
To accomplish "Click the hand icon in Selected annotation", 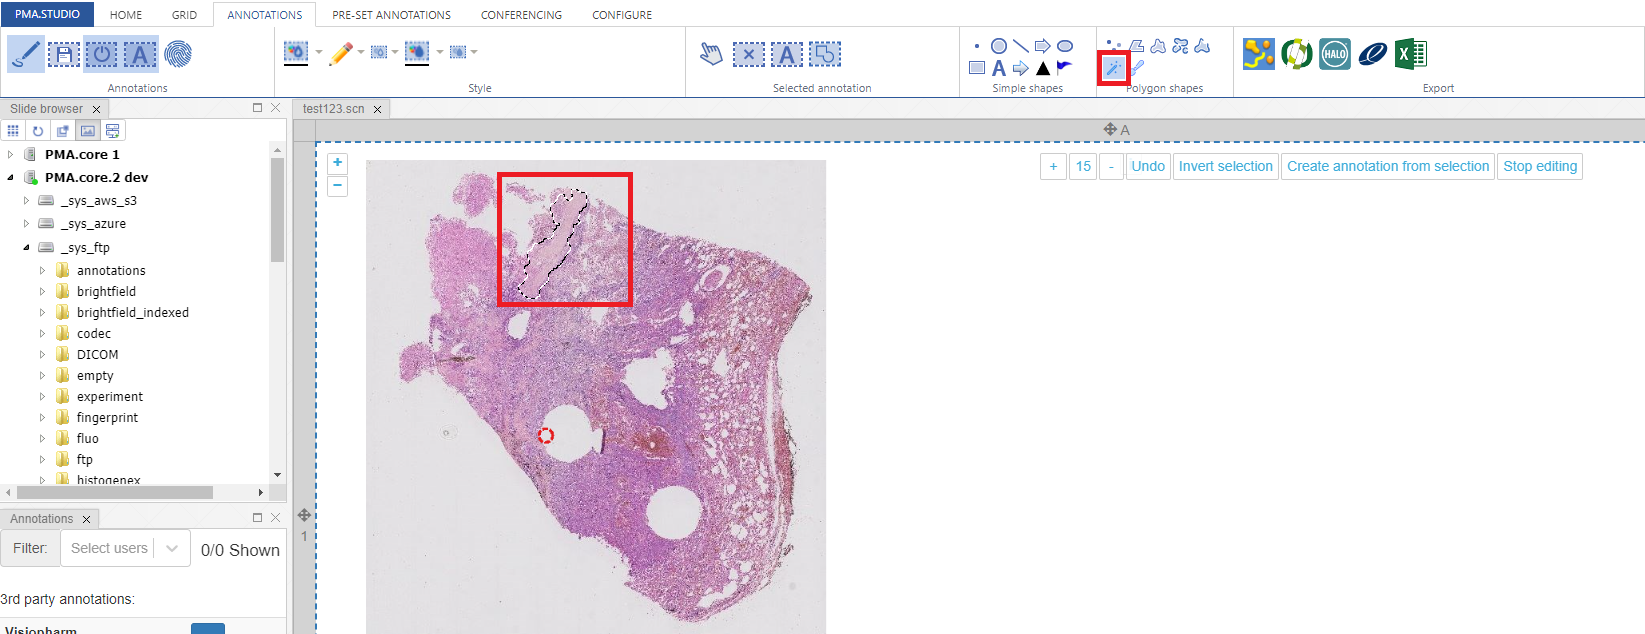I will (711, 54).
